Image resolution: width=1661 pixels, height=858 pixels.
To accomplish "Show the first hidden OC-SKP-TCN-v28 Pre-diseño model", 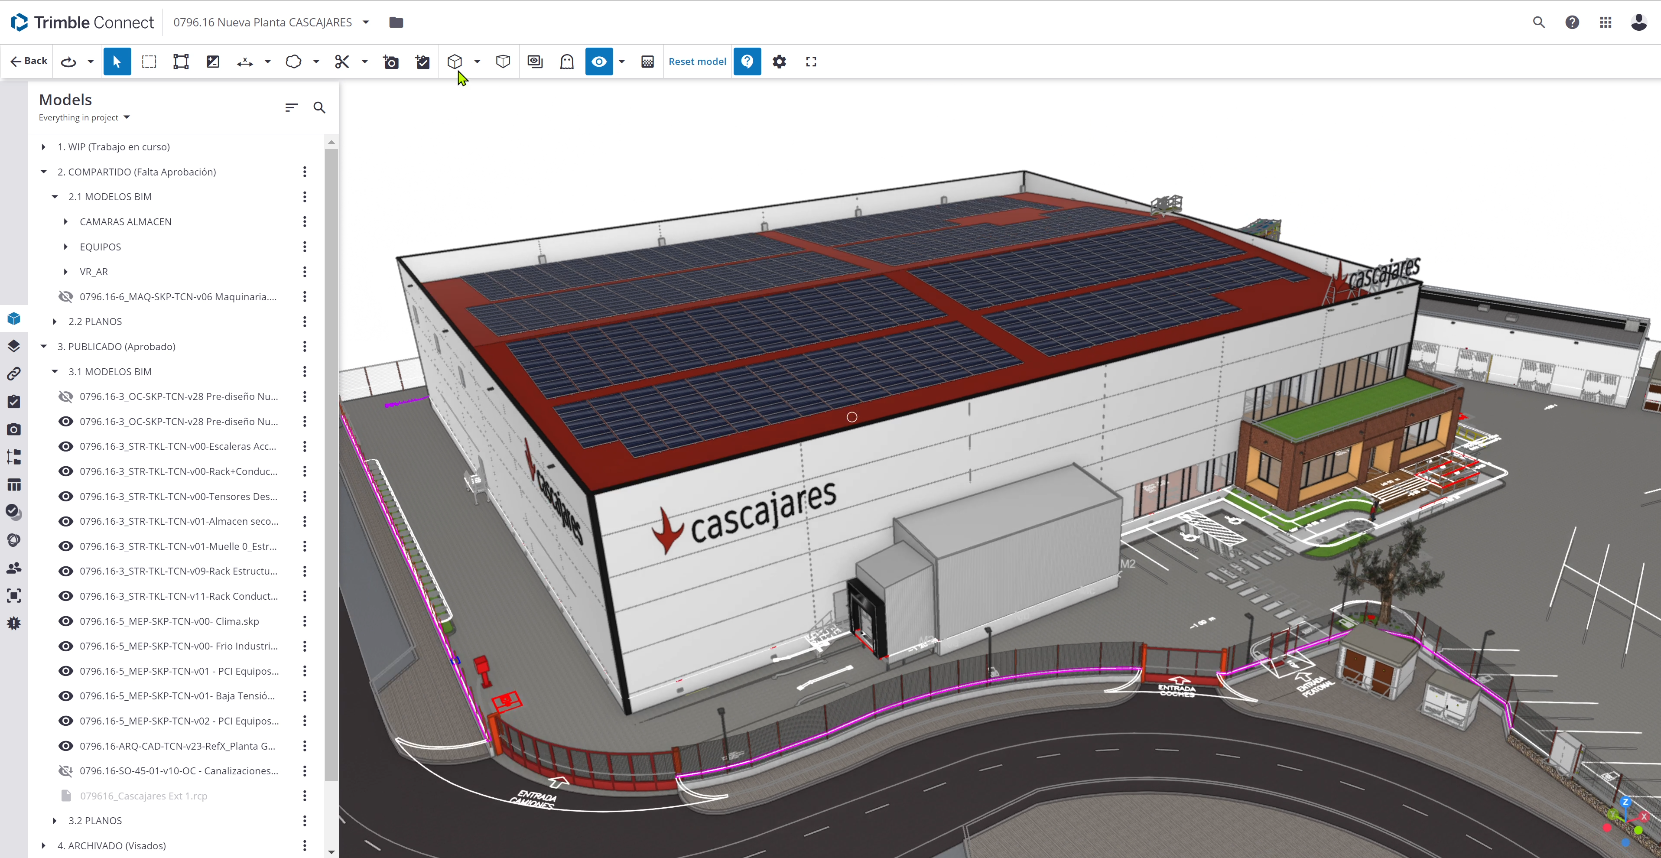I will click(66, 397).
